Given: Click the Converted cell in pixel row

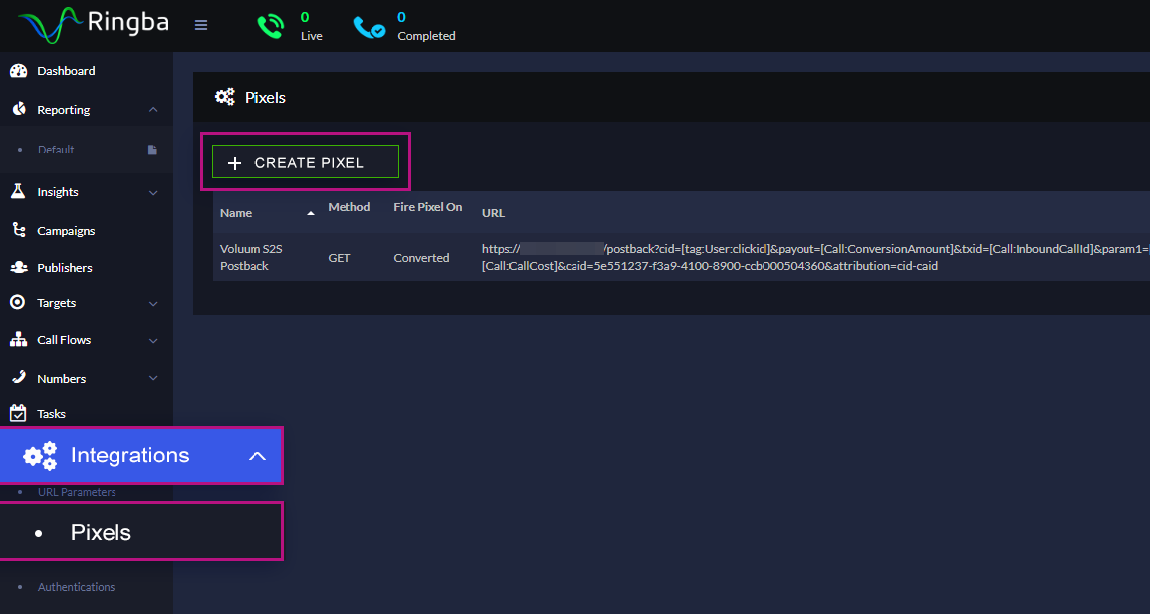Looking at the screenshot, I should (x=421, y=257).
